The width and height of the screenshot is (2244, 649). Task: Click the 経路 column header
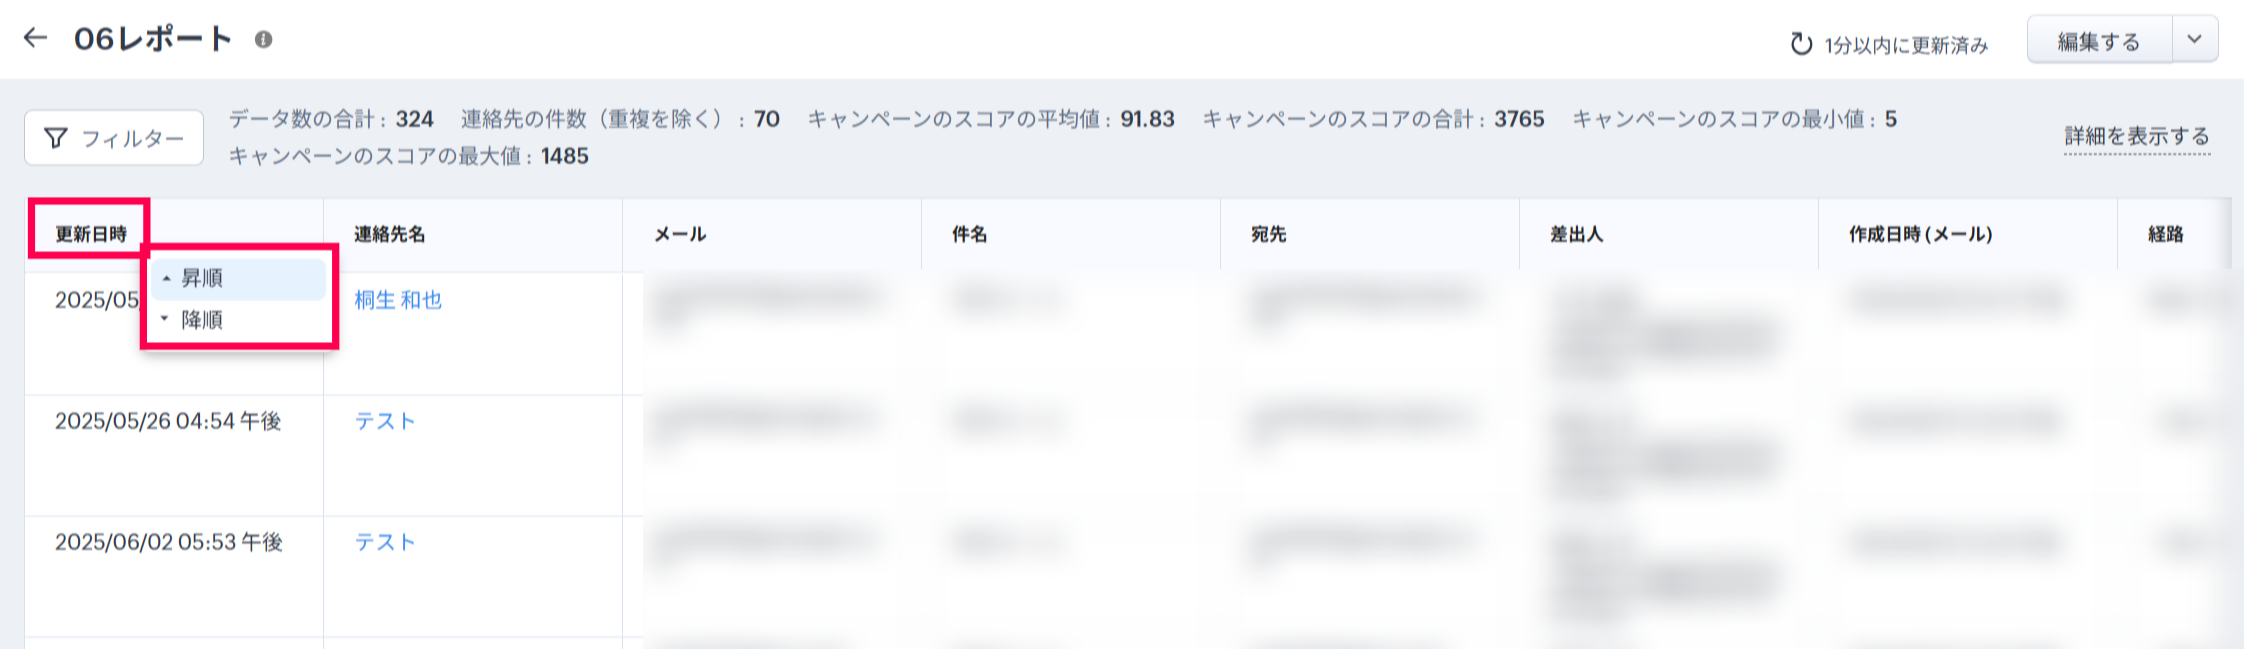point(2165,234)
